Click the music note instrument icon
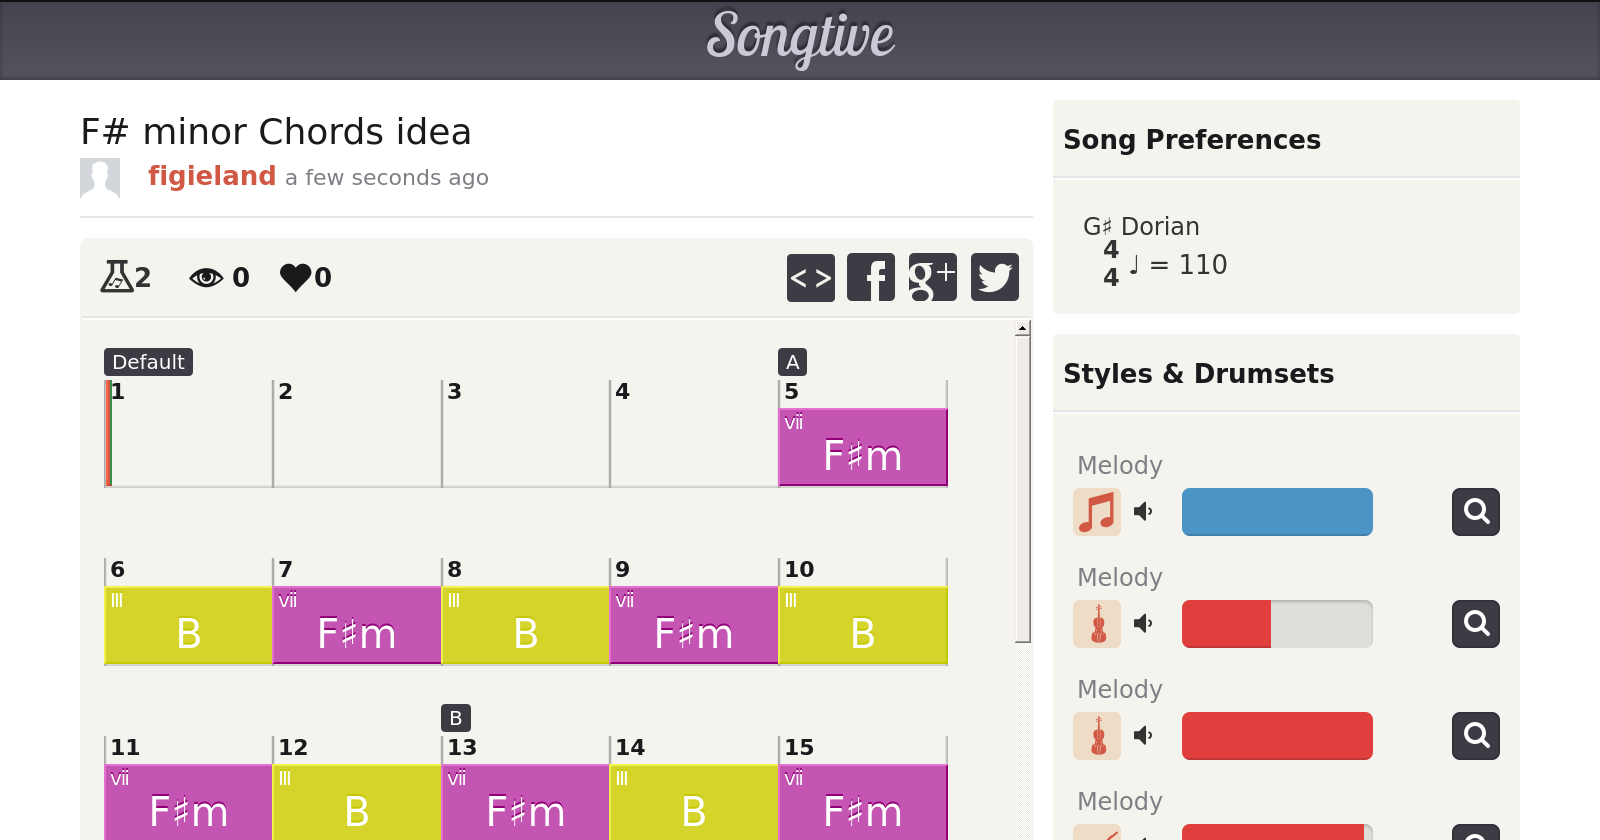Image resolution: width=1600 pixels, height=840 pixels. tap(1097, 512)
